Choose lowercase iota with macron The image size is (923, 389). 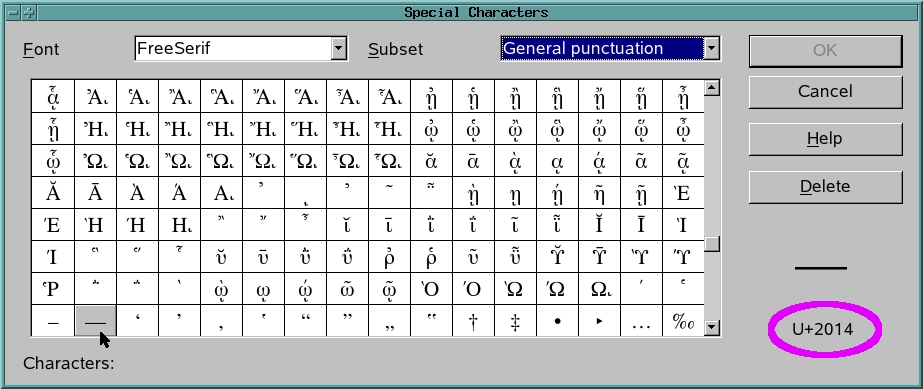[x=389, y=225]
